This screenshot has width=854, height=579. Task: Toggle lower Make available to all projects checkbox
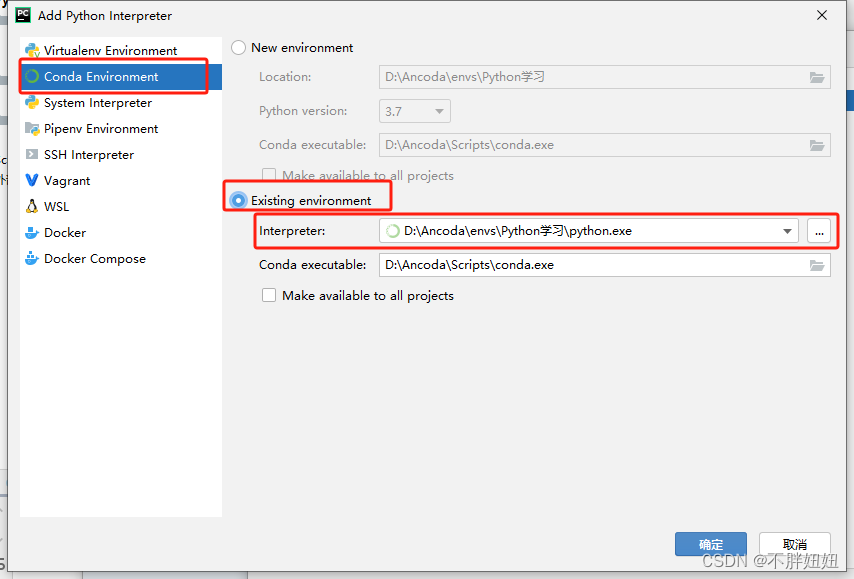269,295
